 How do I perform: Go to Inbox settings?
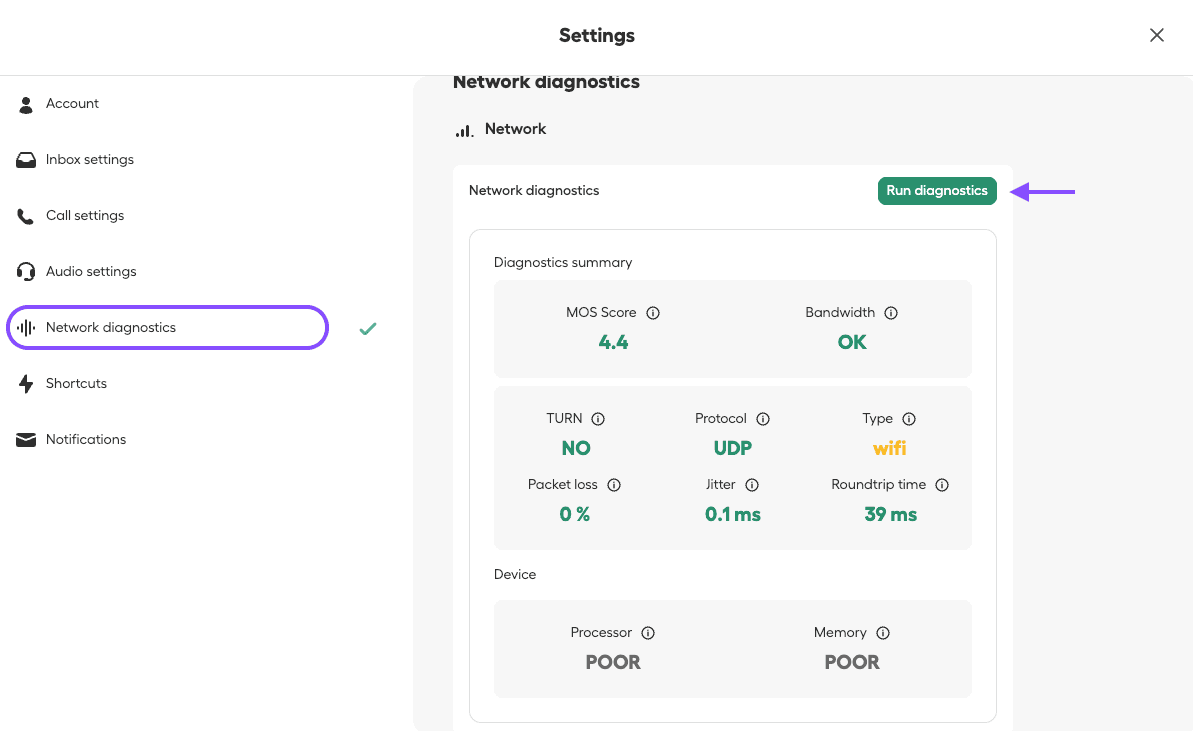coord(89,160)
